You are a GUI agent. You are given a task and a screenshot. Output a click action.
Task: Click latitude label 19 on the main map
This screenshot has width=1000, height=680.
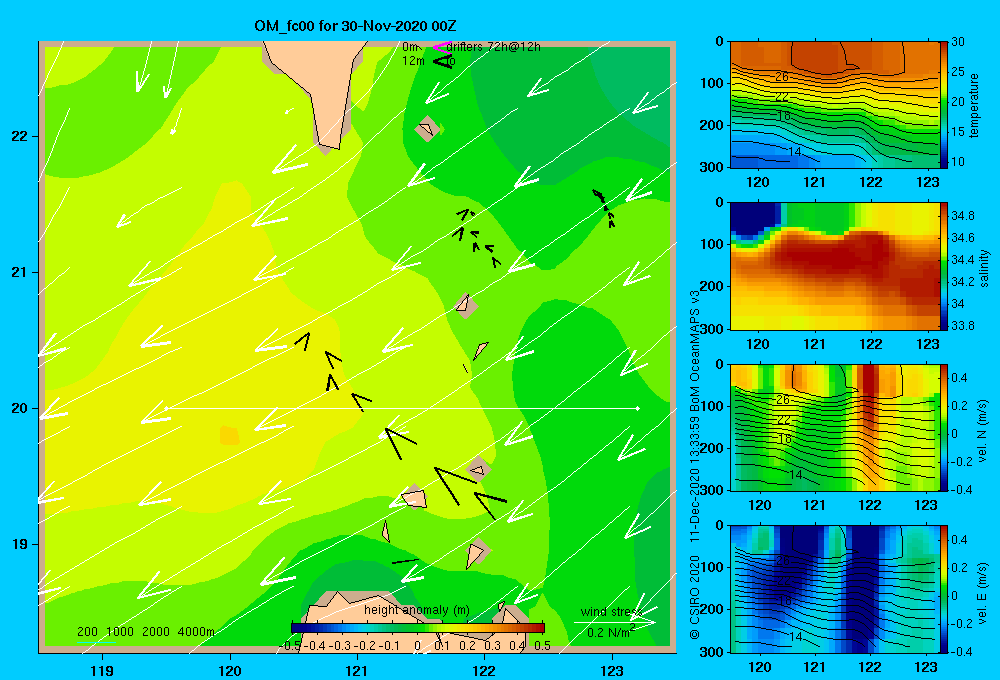point(19,544)
